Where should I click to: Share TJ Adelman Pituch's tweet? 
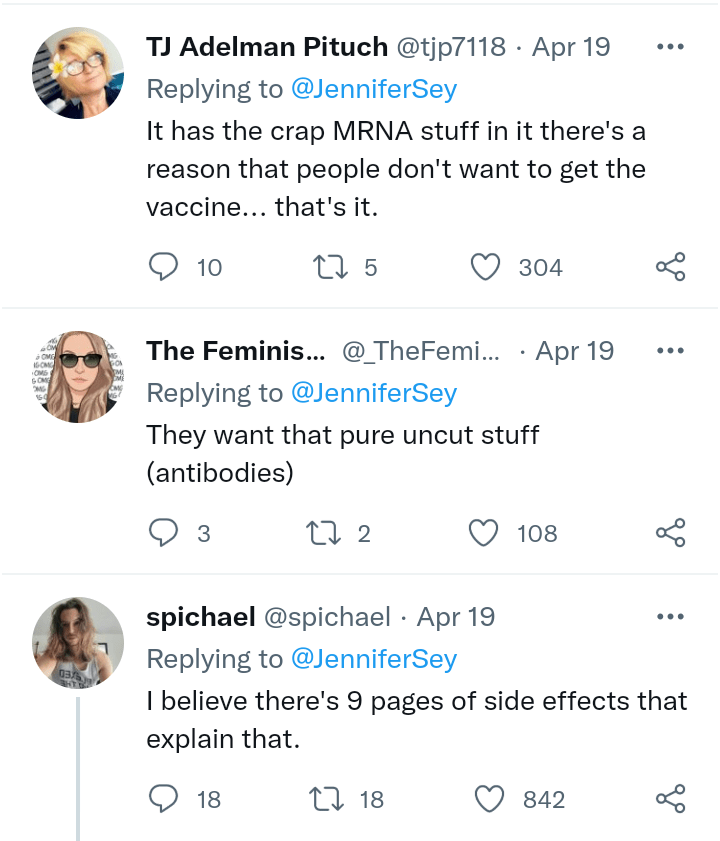(670, 267)
